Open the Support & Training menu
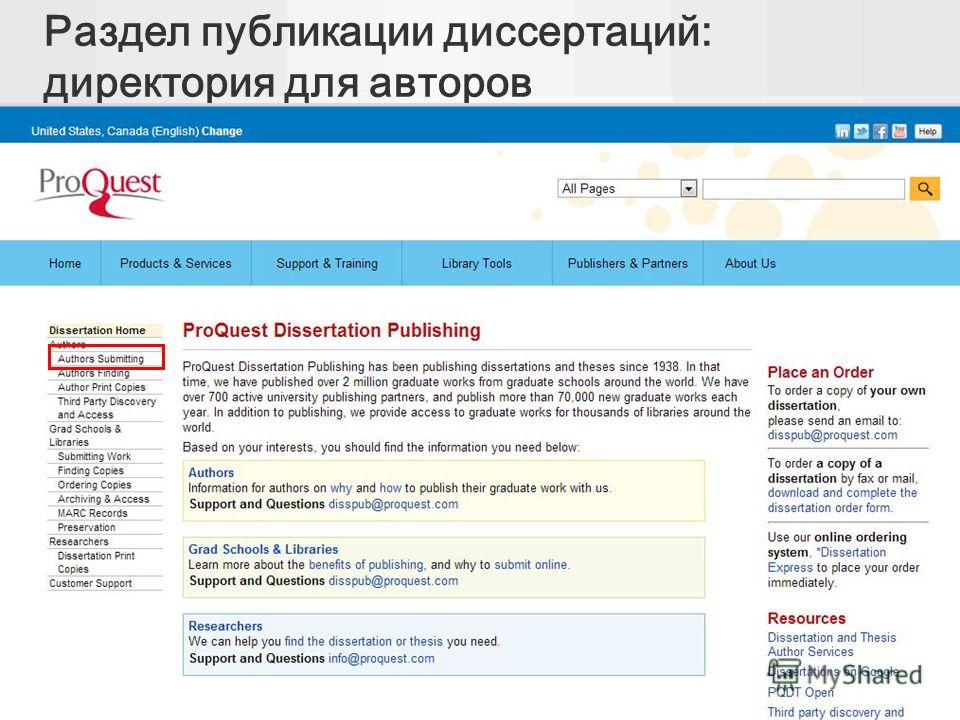 tap(327, 263)
